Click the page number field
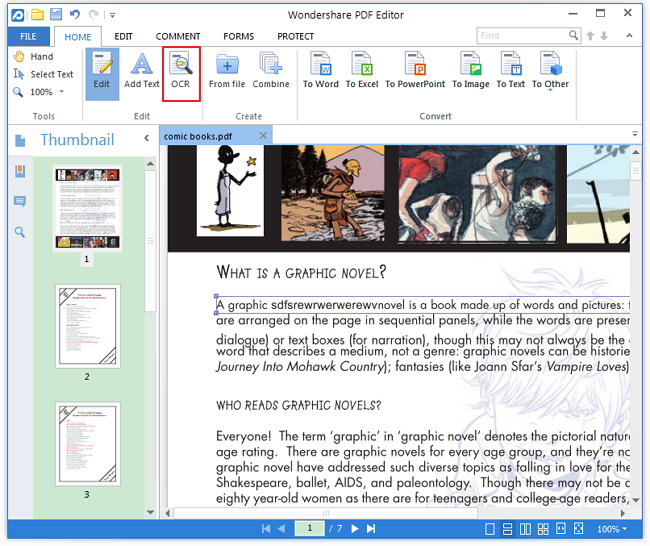 click(x=310, y=528)
